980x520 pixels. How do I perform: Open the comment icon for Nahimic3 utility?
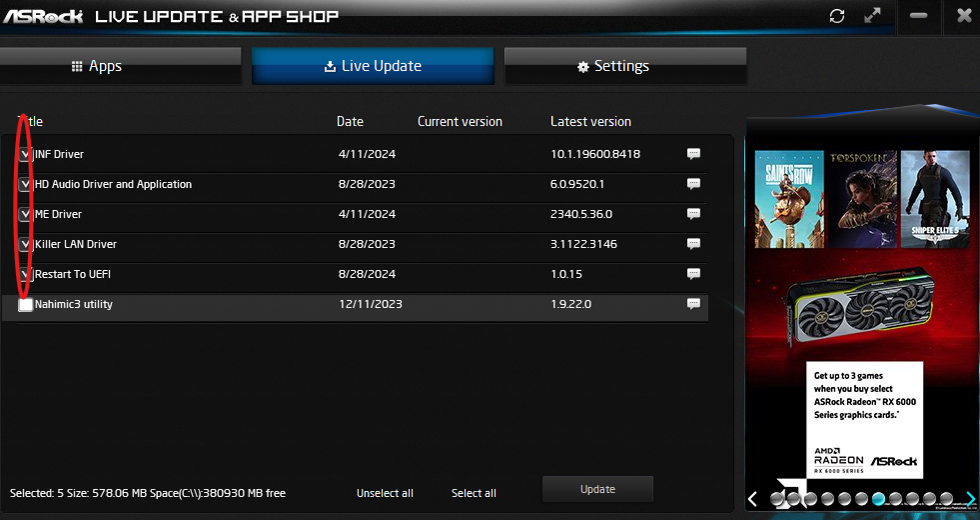(x=693, y=304)
